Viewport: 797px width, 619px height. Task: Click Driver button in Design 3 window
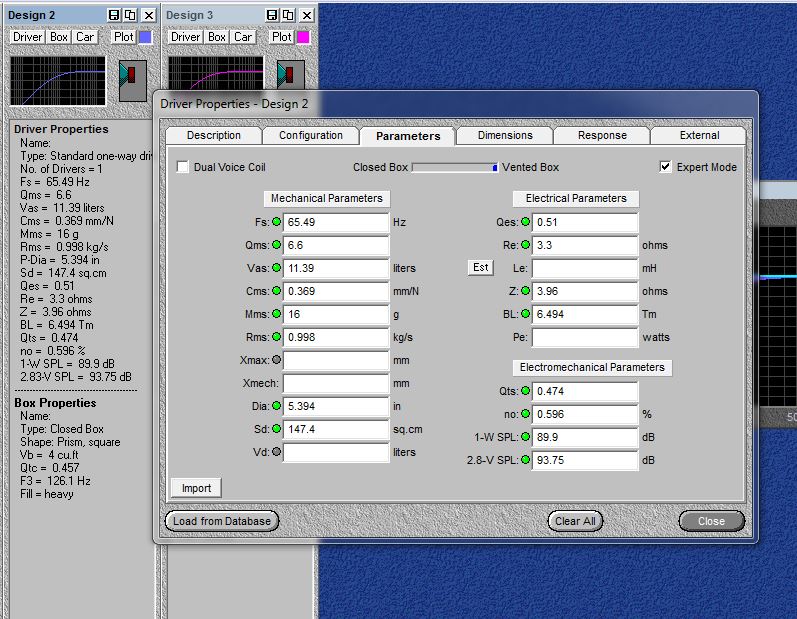186,37
